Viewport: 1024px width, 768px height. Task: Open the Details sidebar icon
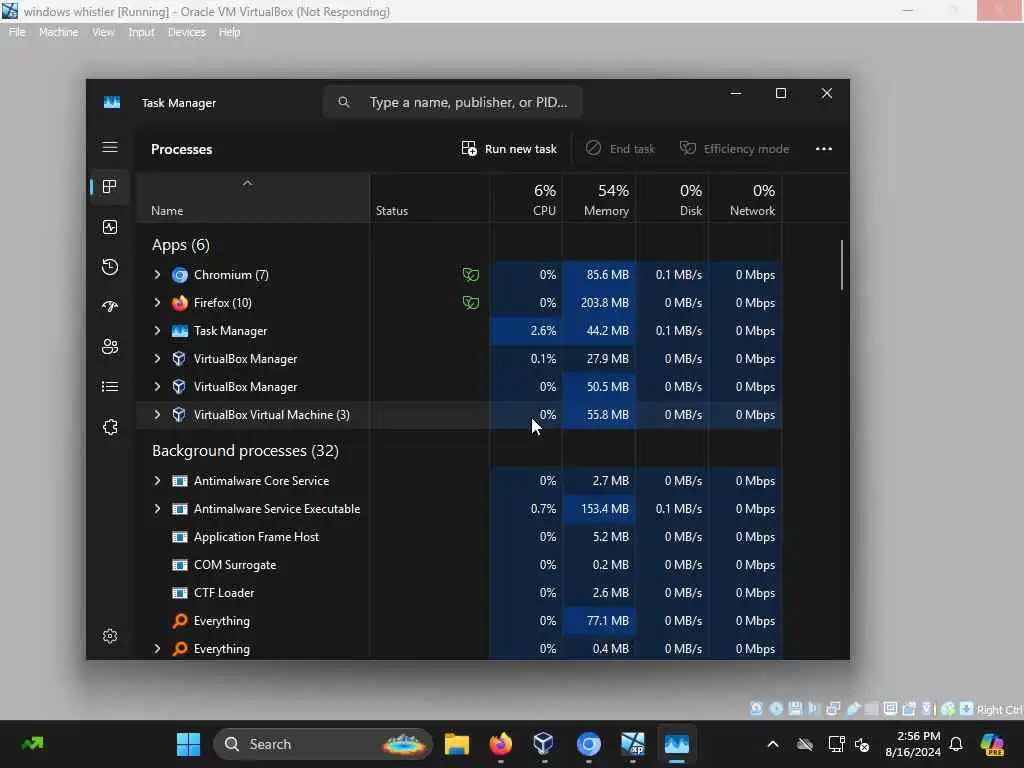(x=110, y=387)
